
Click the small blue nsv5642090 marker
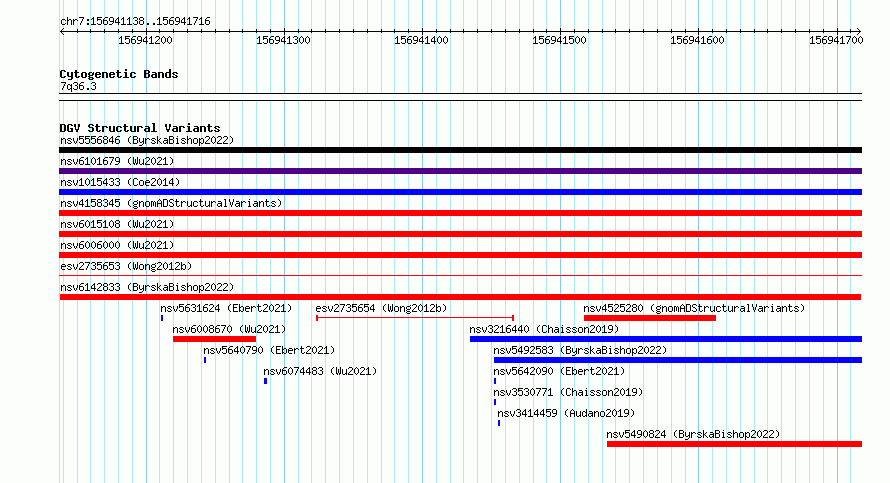click(x=495, y=381)
